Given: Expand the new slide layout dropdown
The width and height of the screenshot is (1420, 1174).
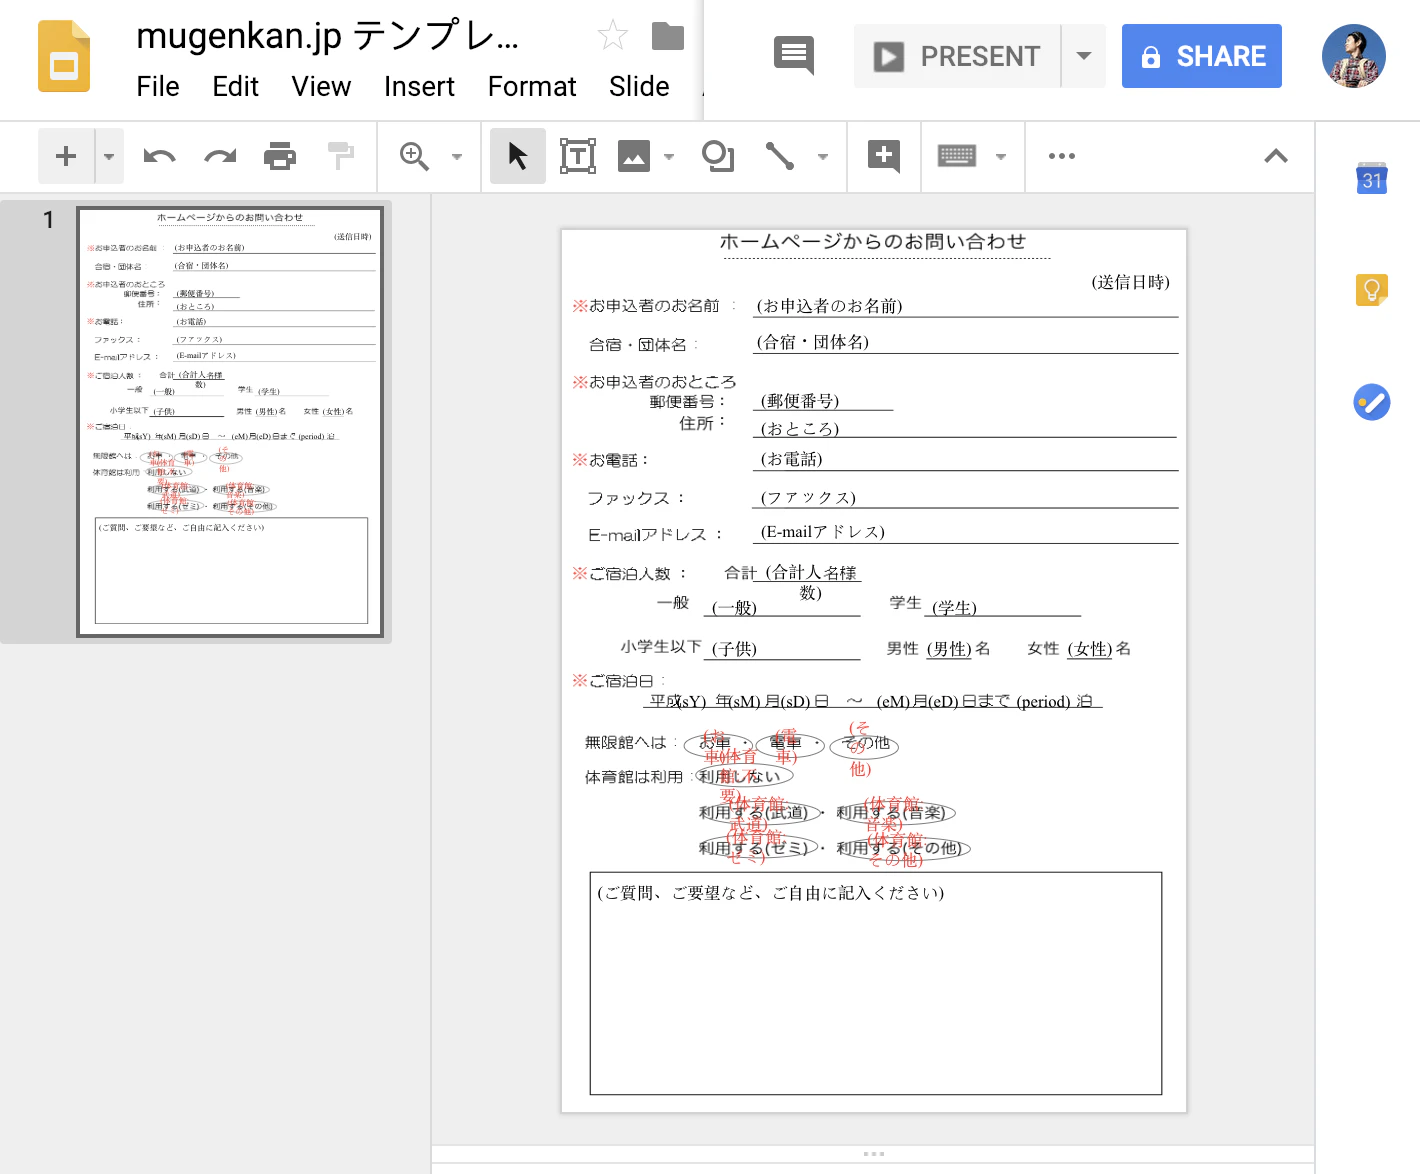Looking at the screenshot, I should [x=109, y=156].
